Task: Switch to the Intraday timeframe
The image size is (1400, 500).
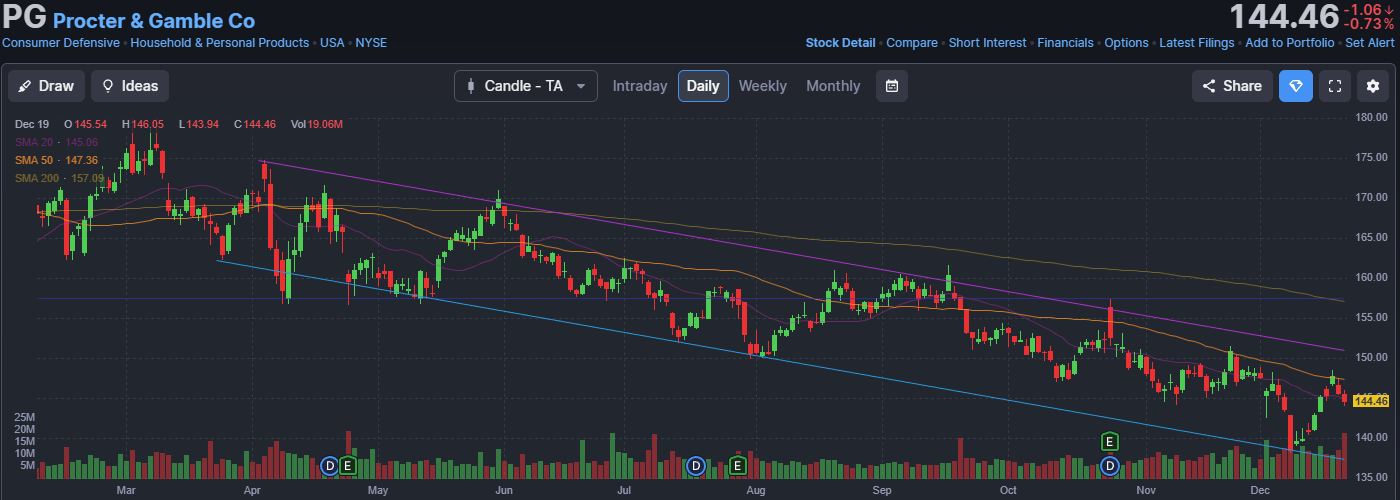Action: 640,86
